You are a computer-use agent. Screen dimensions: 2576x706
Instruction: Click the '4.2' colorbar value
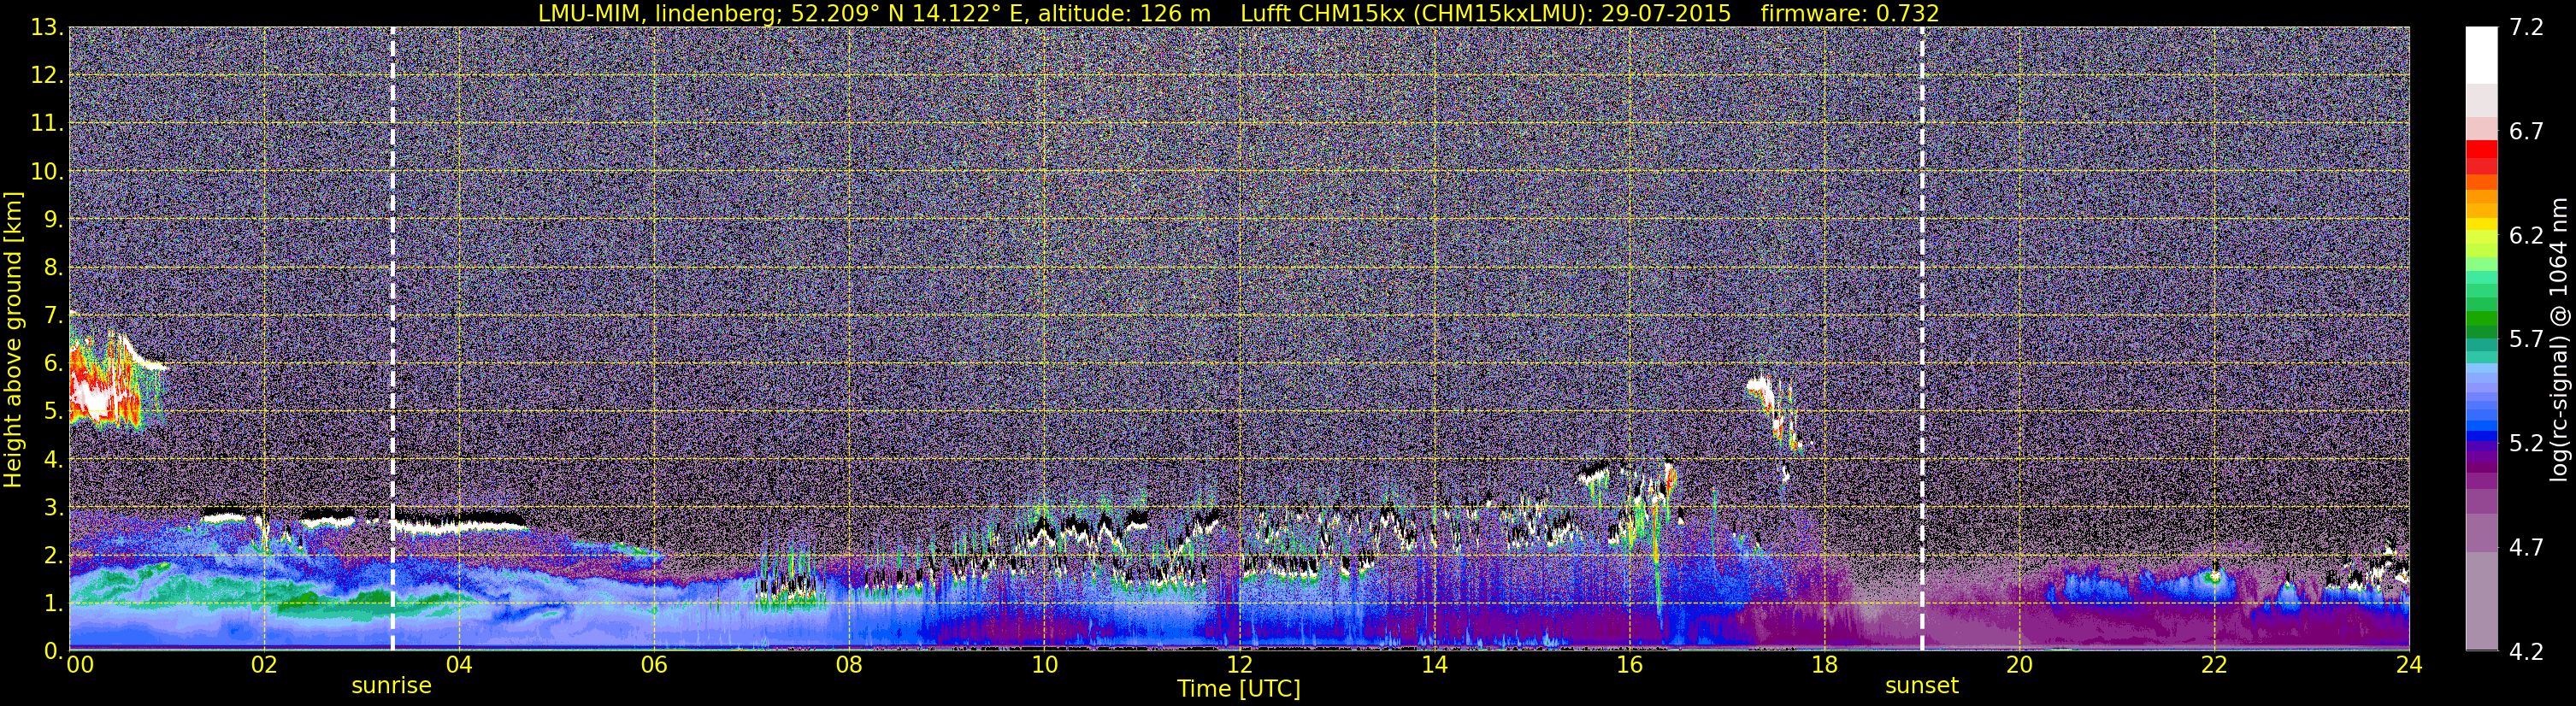pyautogui.click(x=2526, y=652)
